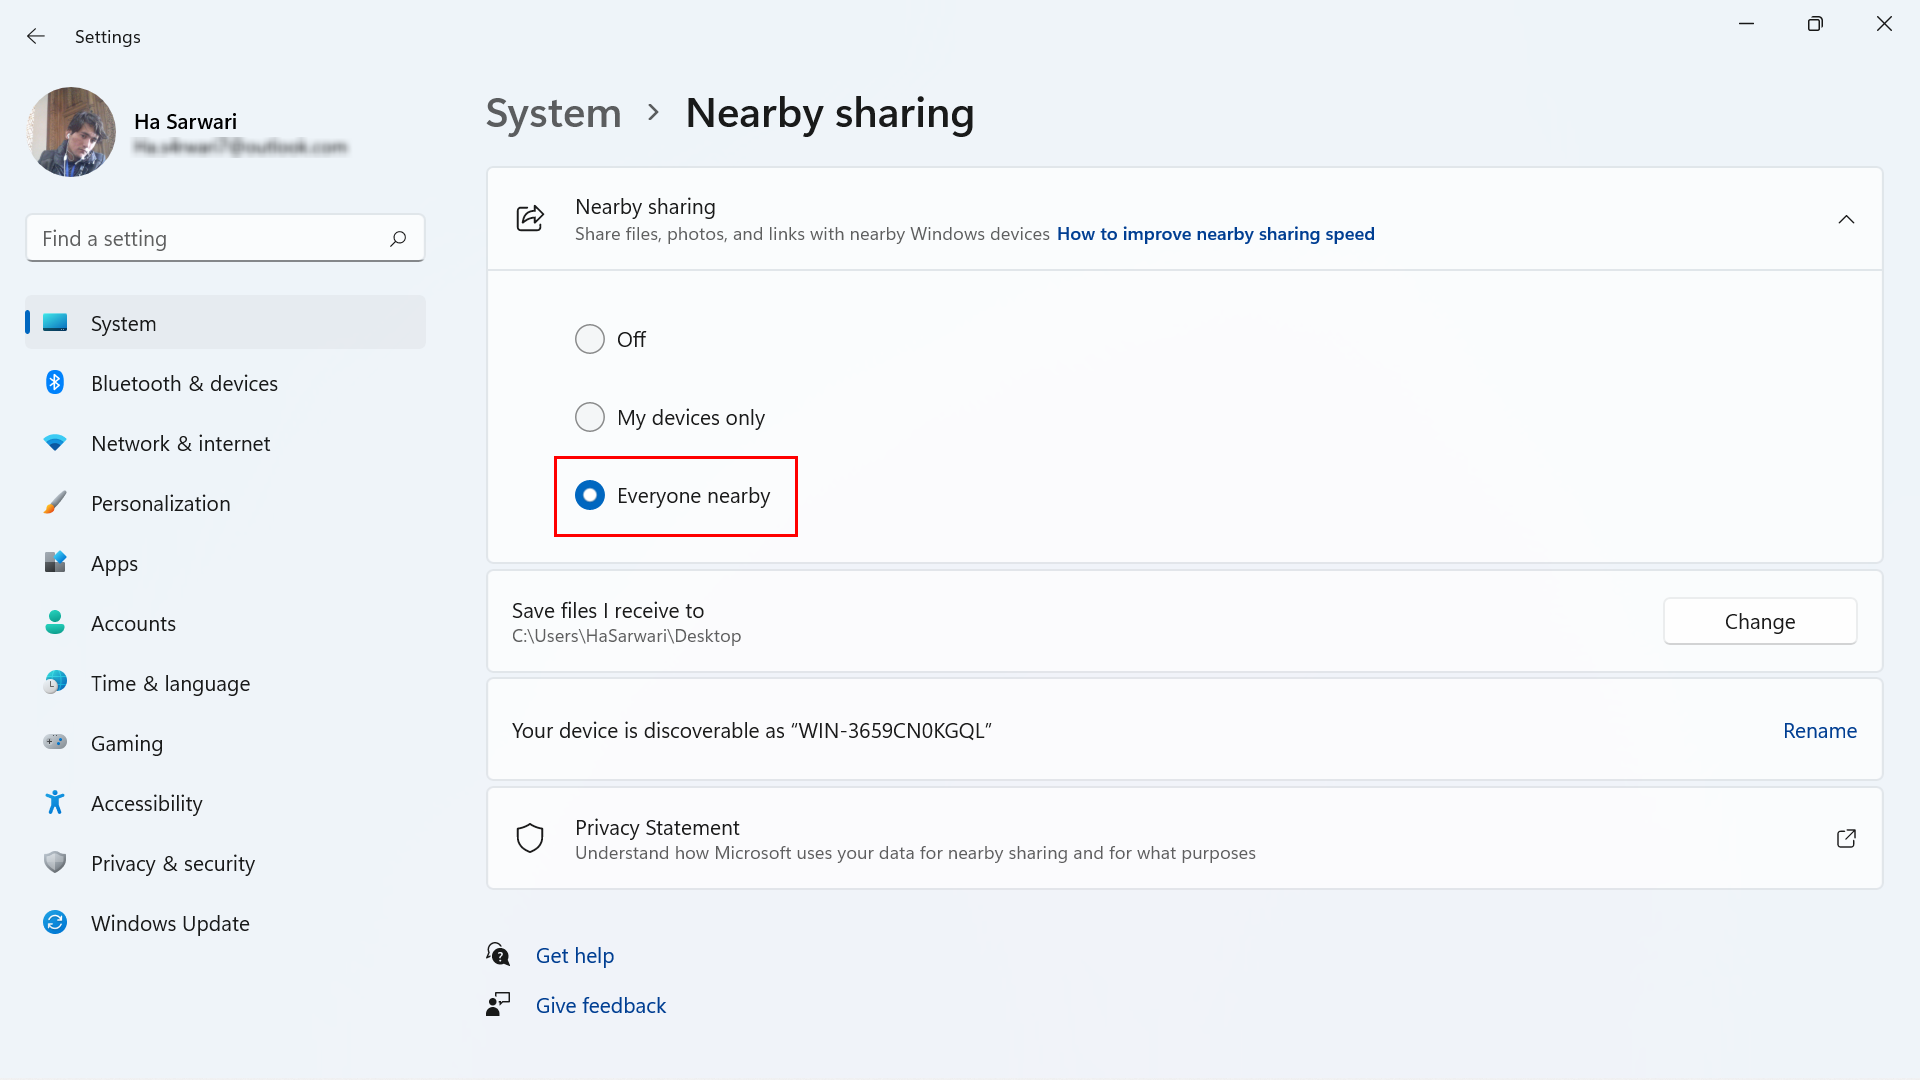This screenshot has width=1920, height=1080.
Task: Open Accounts settings via its icon
Action: (x=55, y=623)
